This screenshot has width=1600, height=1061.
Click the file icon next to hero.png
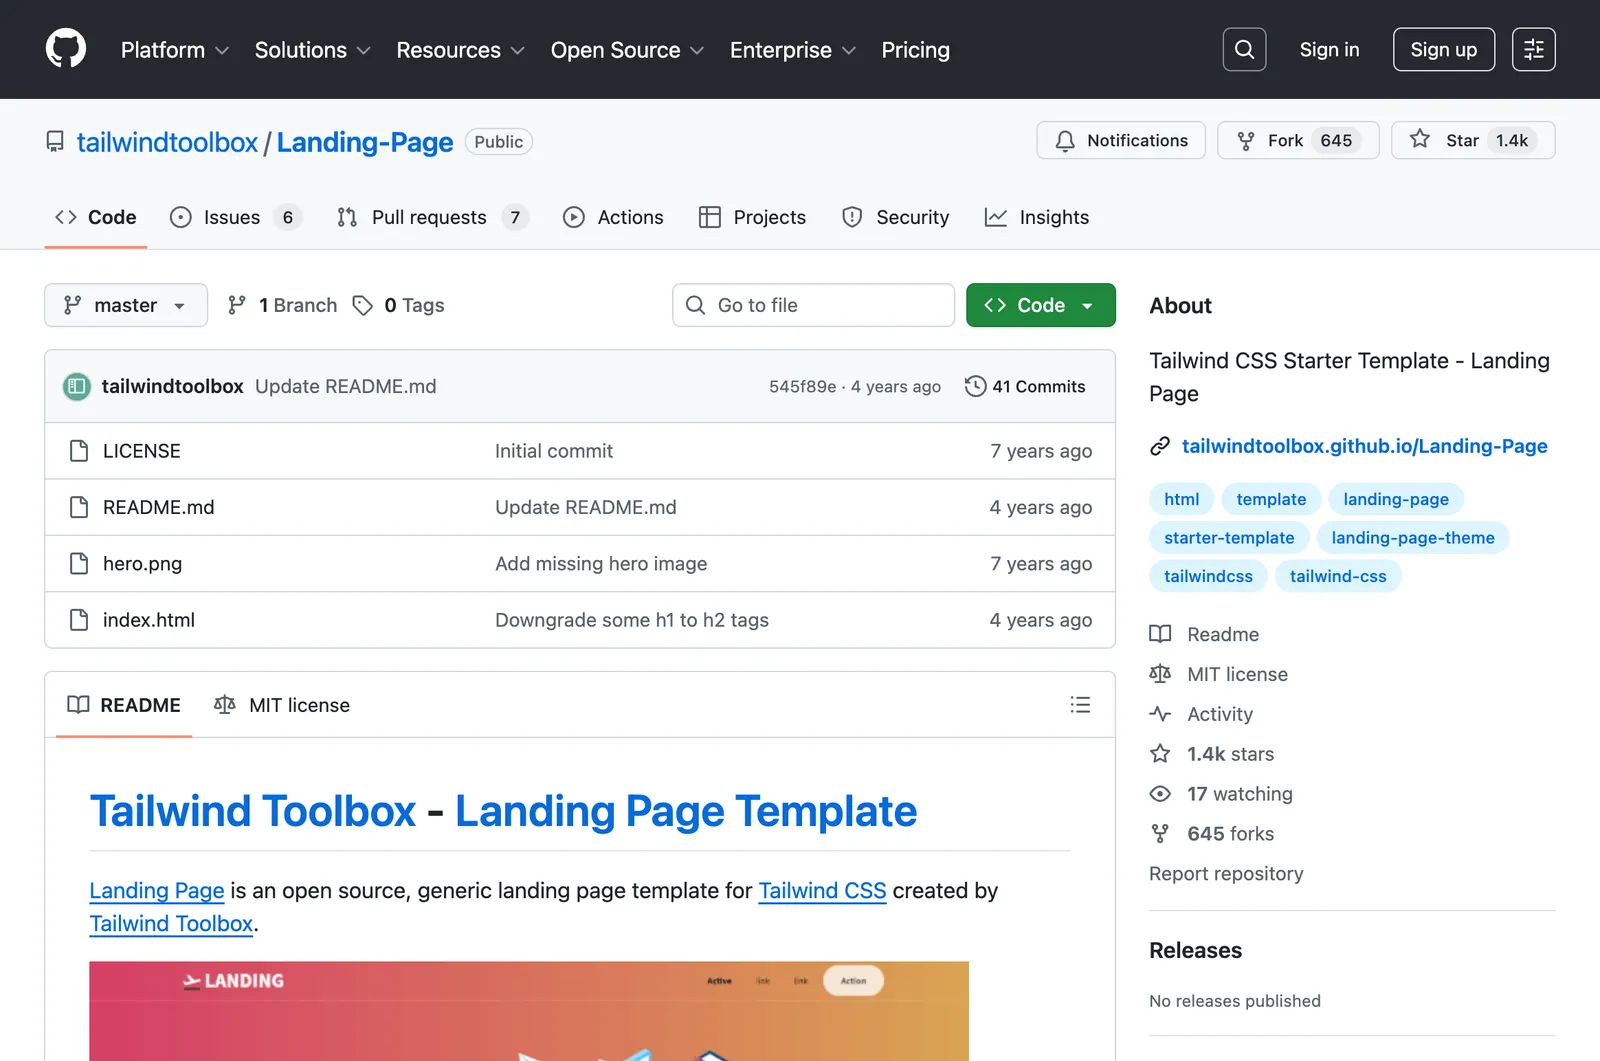(79, 563)
